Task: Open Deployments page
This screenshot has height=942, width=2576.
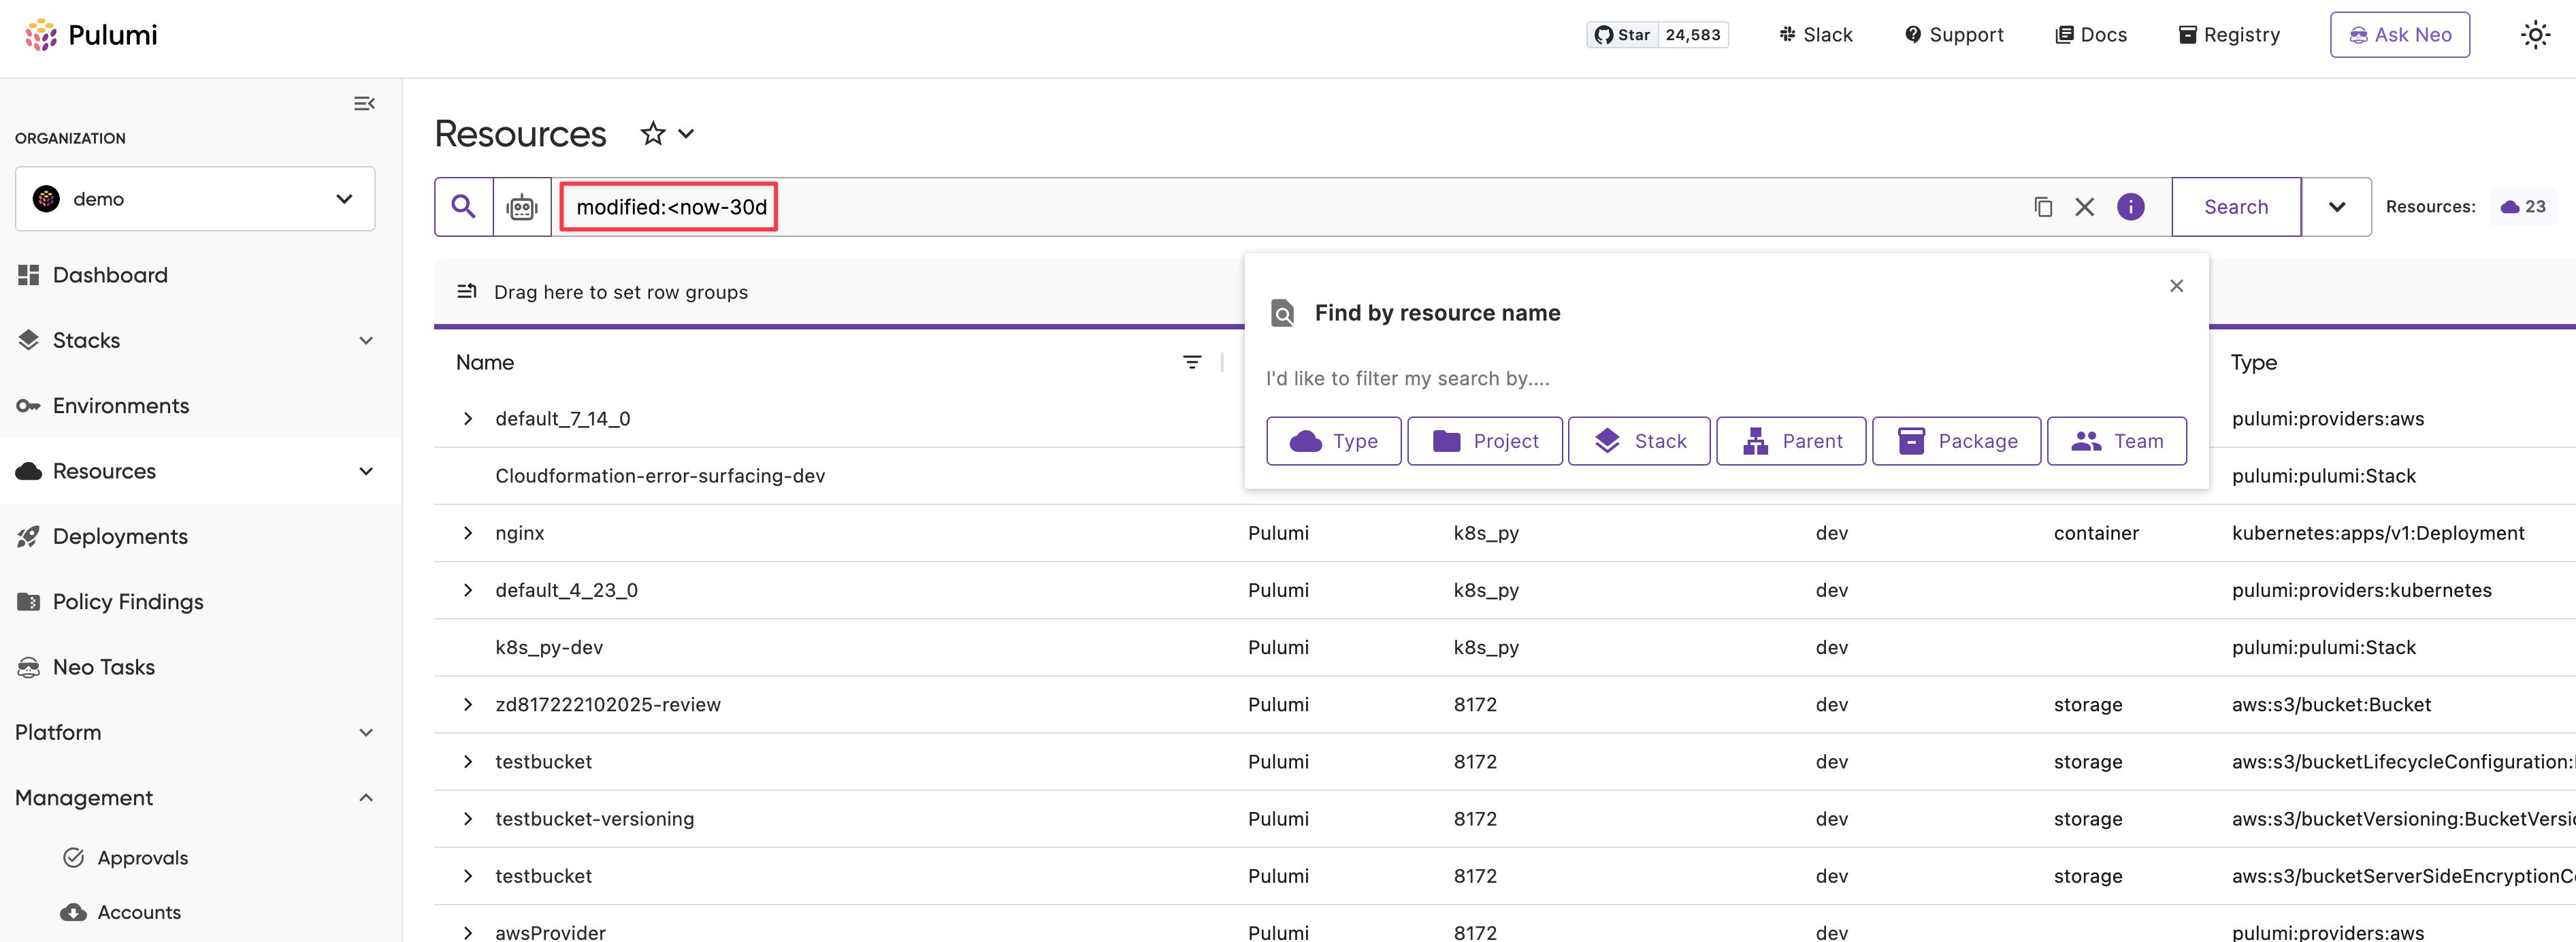Action: pos(120,537)
